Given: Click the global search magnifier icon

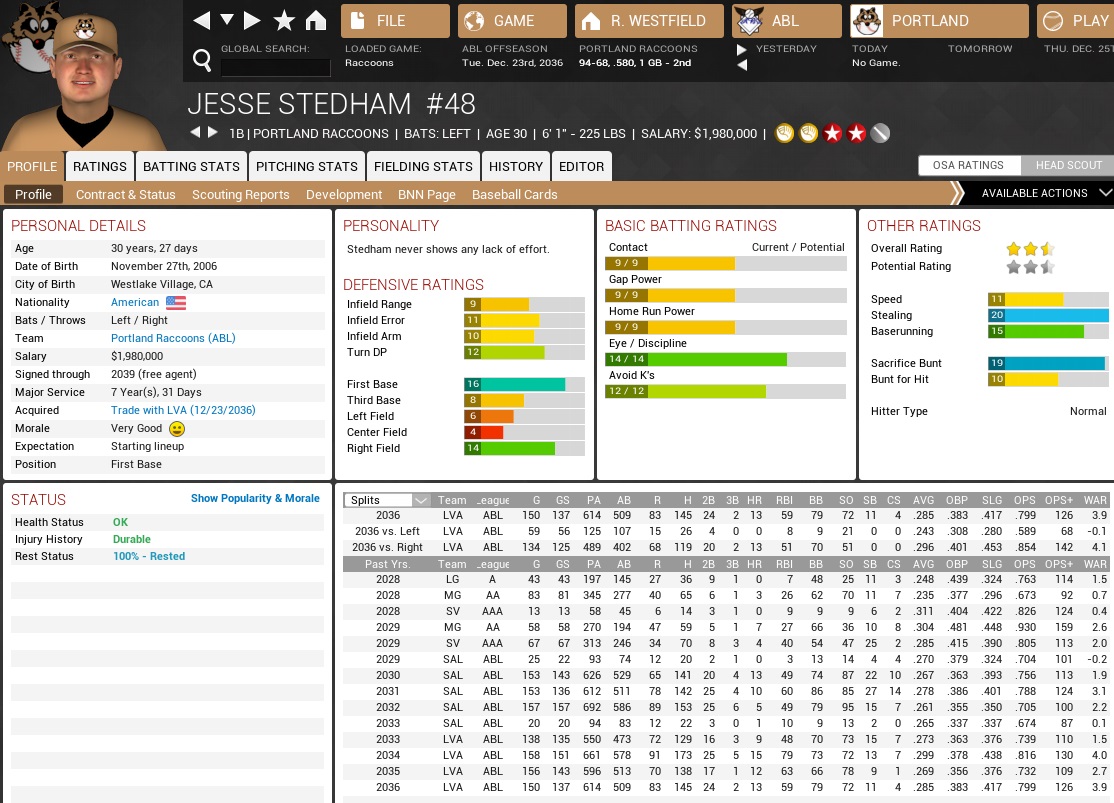Looking at the screenshot, I should (202, 62).
